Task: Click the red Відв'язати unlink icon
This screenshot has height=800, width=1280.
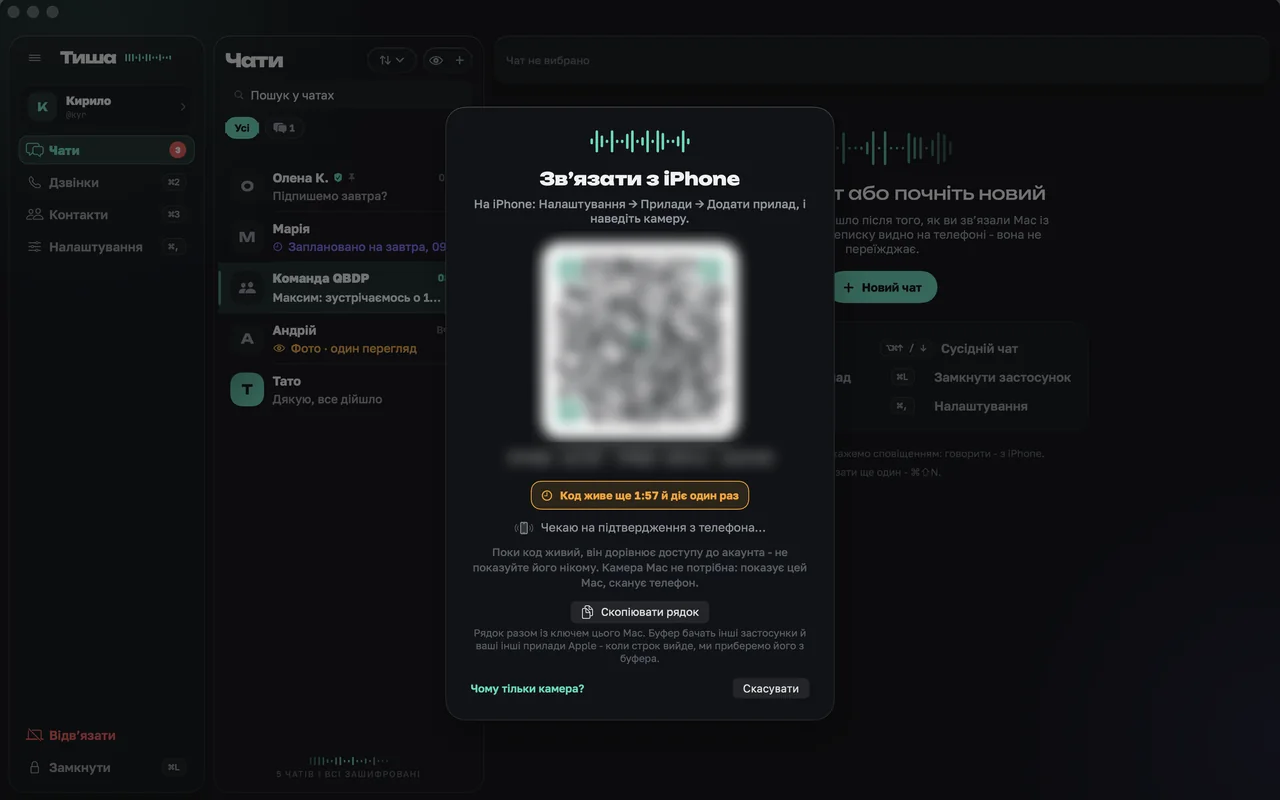Action: [35, 735]
